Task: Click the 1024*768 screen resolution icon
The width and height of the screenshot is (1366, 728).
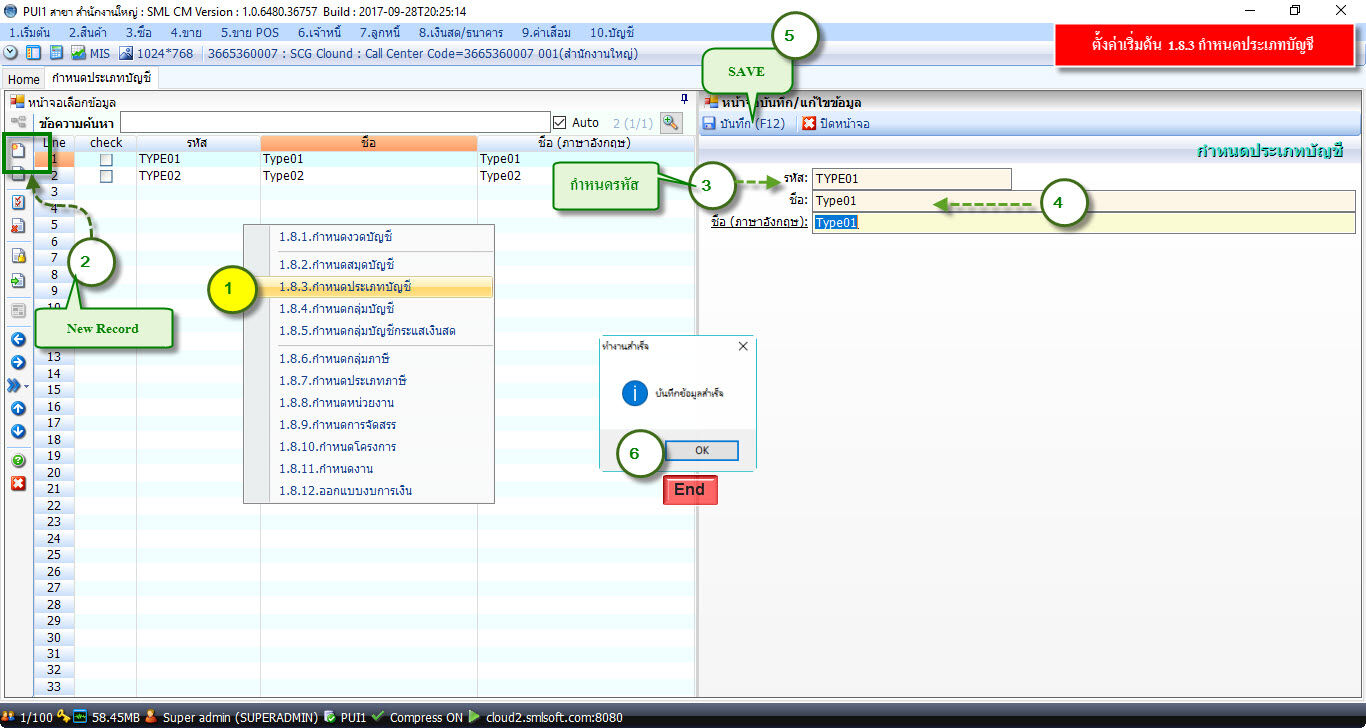Action: pos(126,53)
